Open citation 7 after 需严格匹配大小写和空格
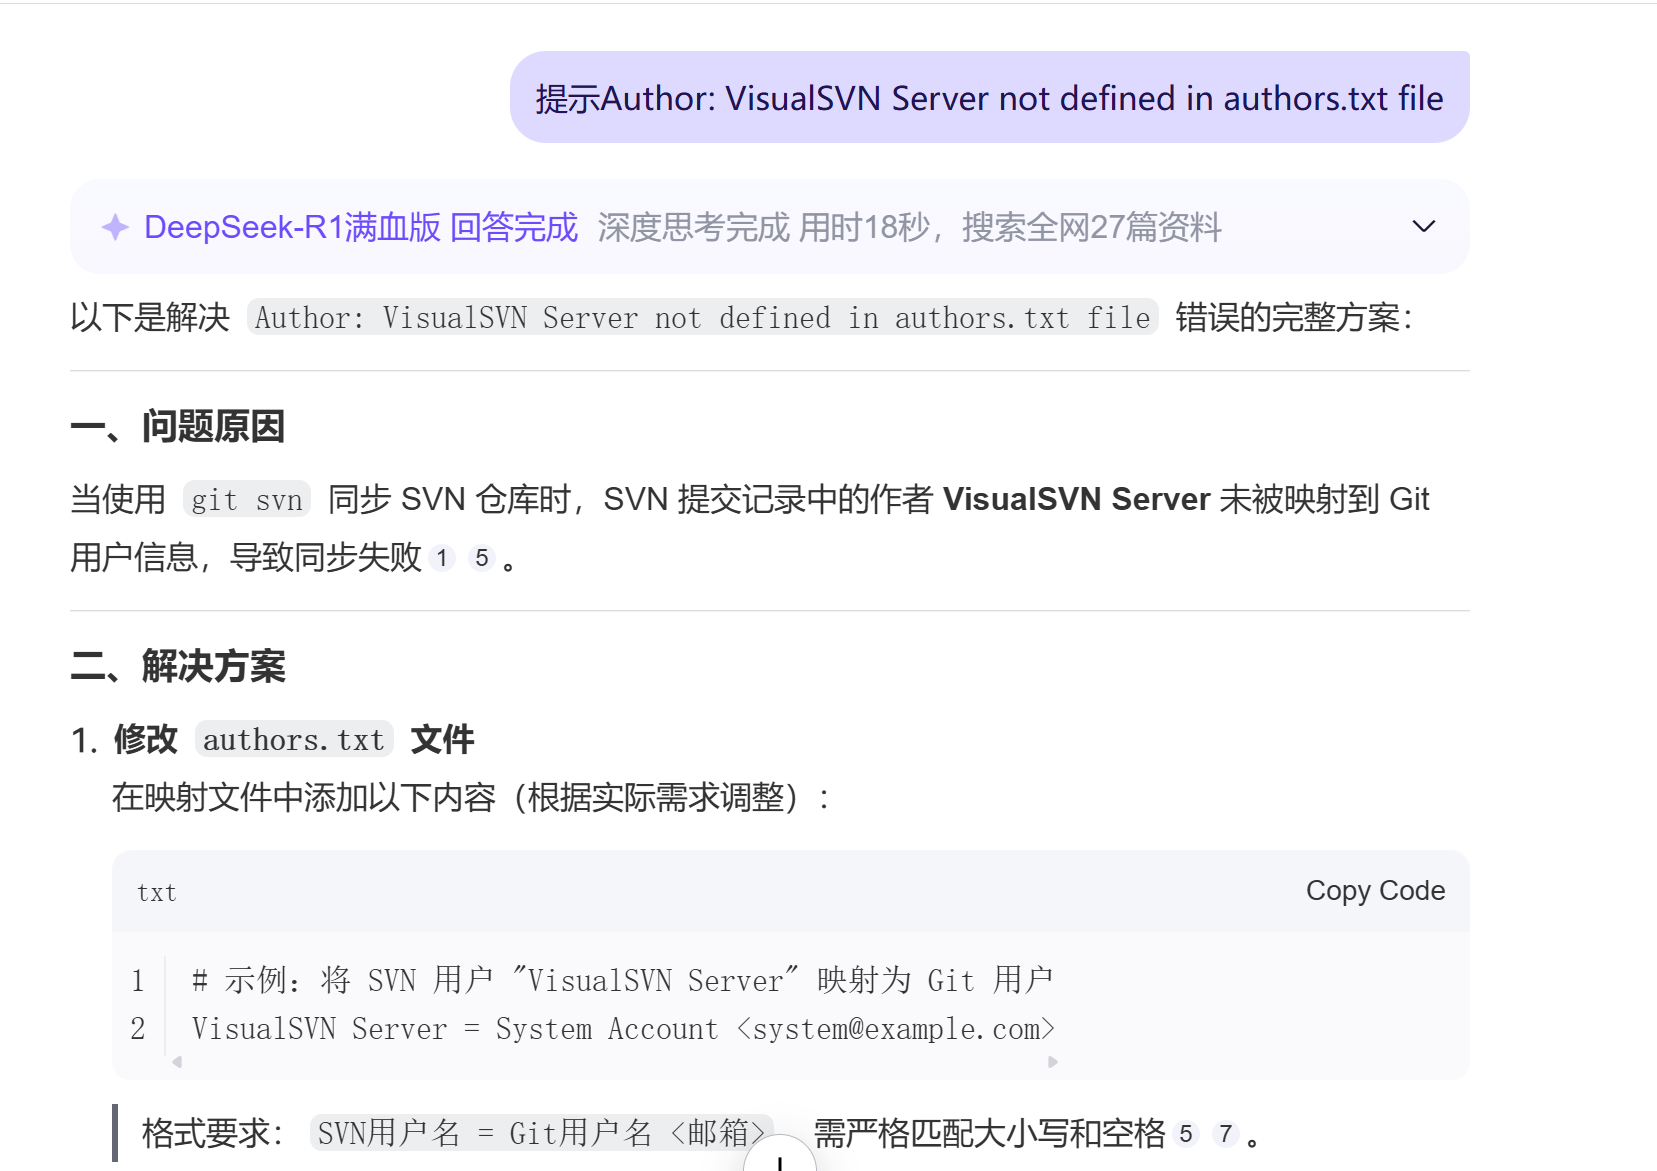The width and height of the screenshot is (1657, 1171). pos(1226,1133)
